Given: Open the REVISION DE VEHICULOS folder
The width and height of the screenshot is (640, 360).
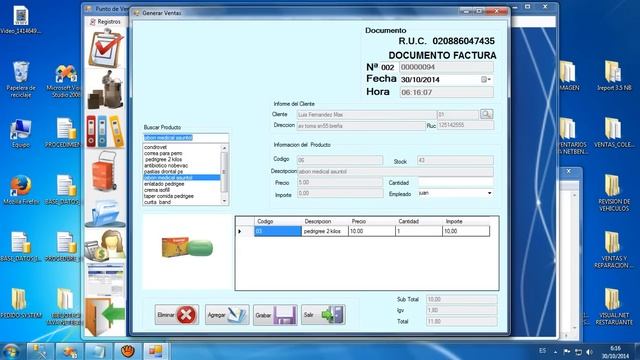Looking at the screenshot, I should 613,193.
